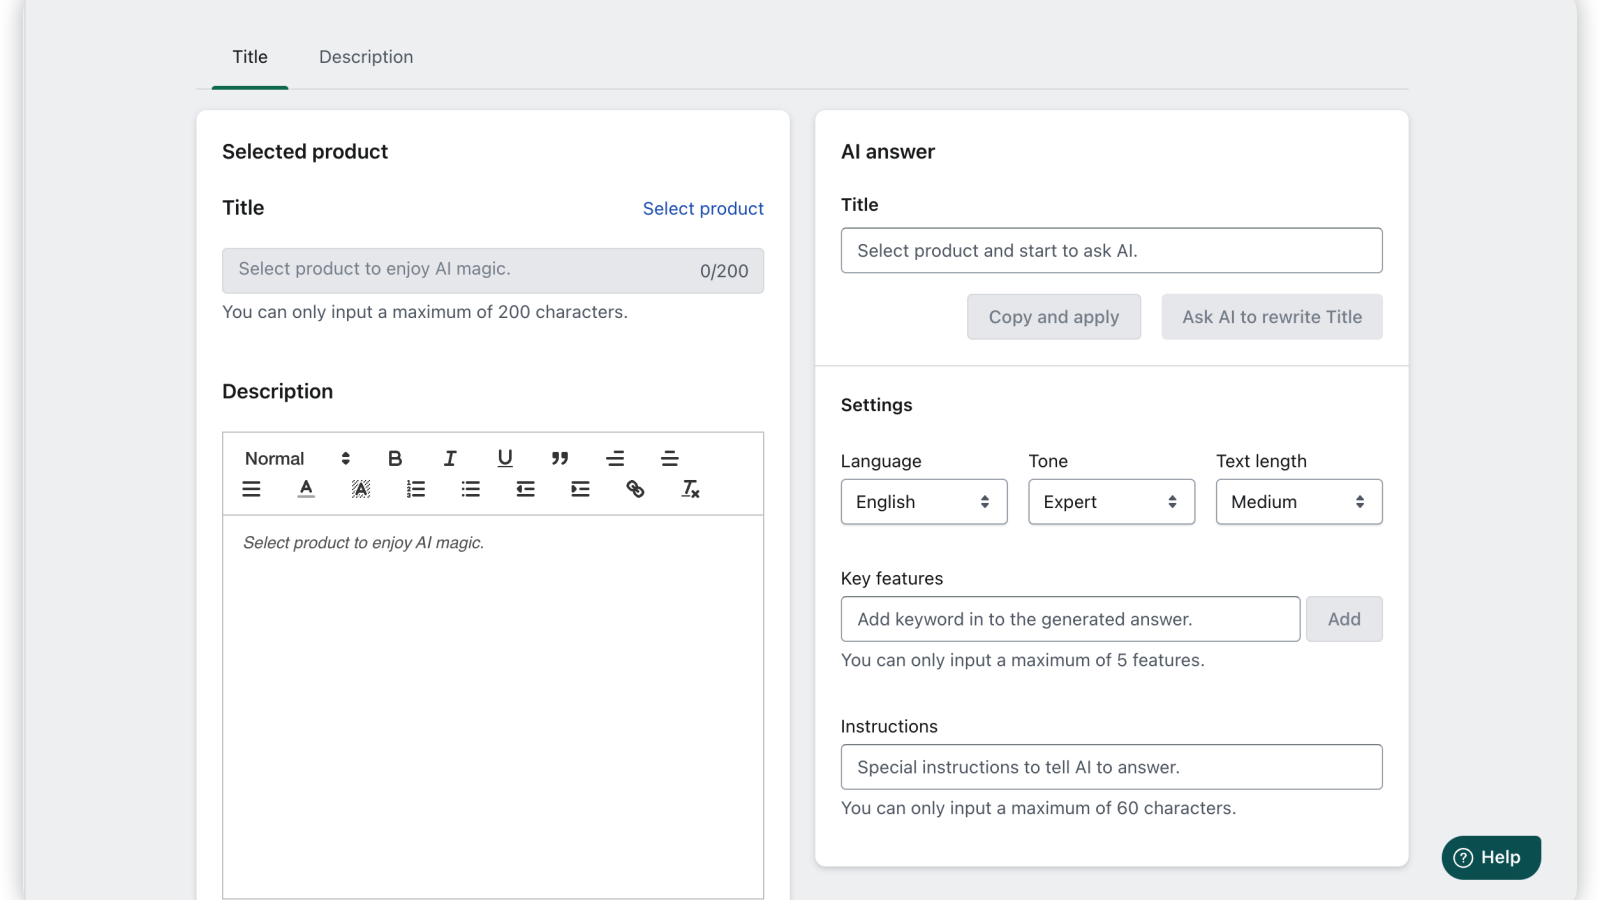Open the Normal paragraph style dropdown

(297, 458)
